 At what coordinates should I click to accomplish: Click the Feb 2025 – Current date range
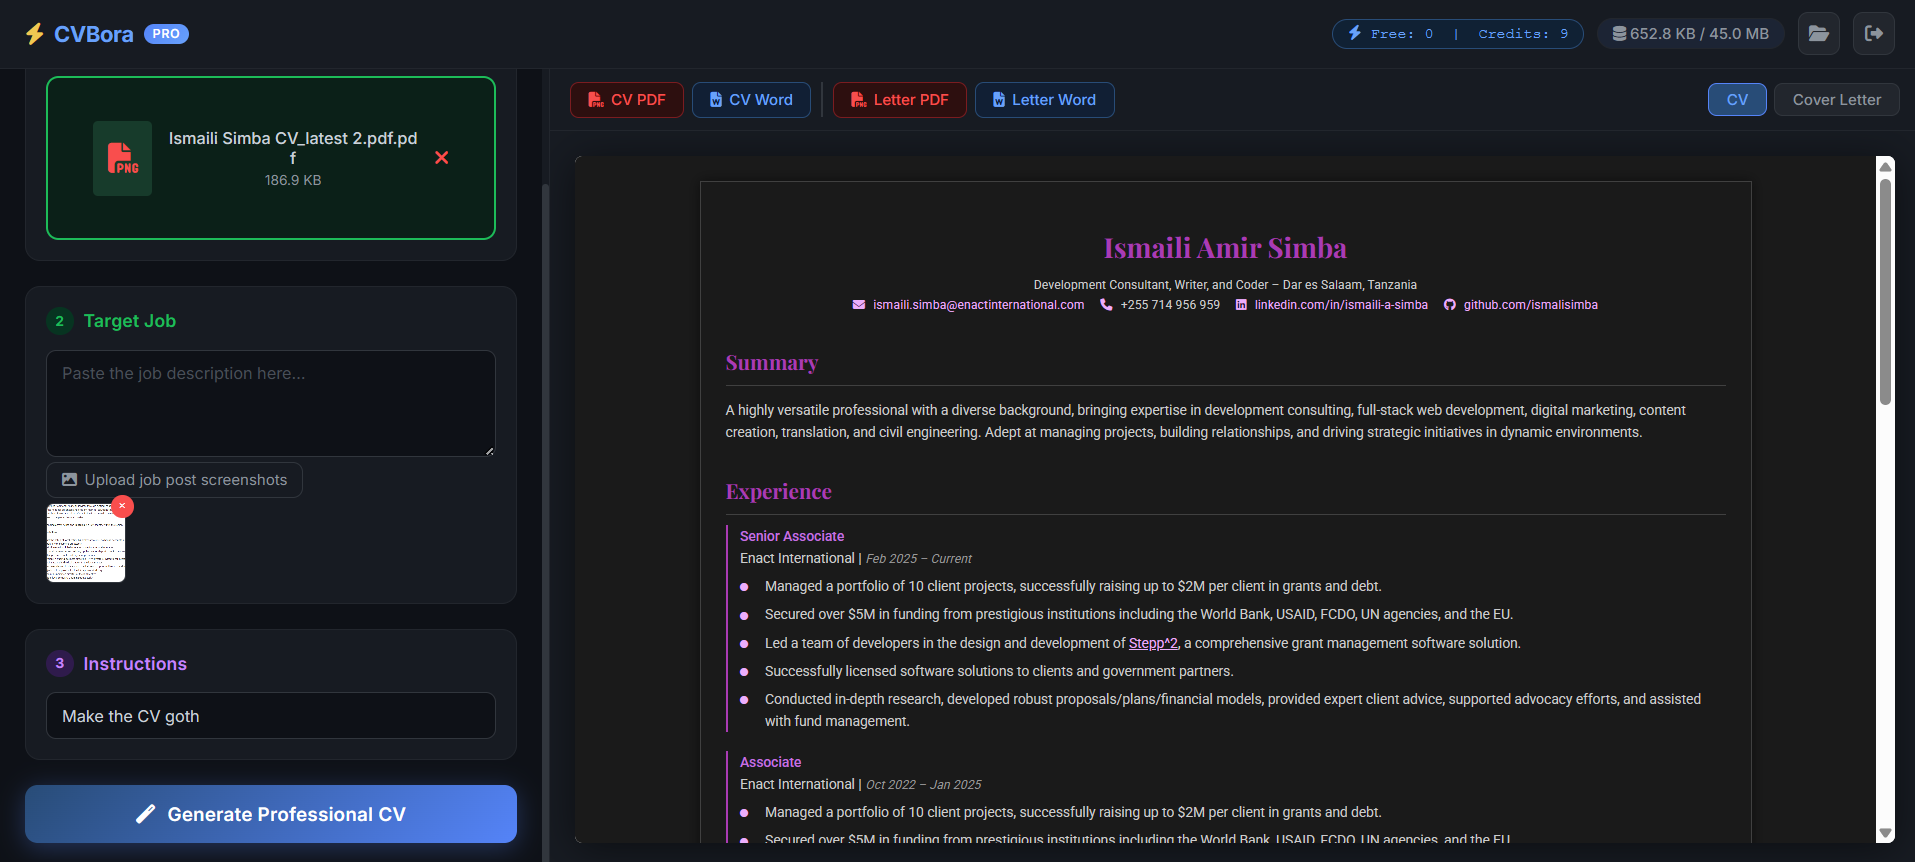pos(918,559)
